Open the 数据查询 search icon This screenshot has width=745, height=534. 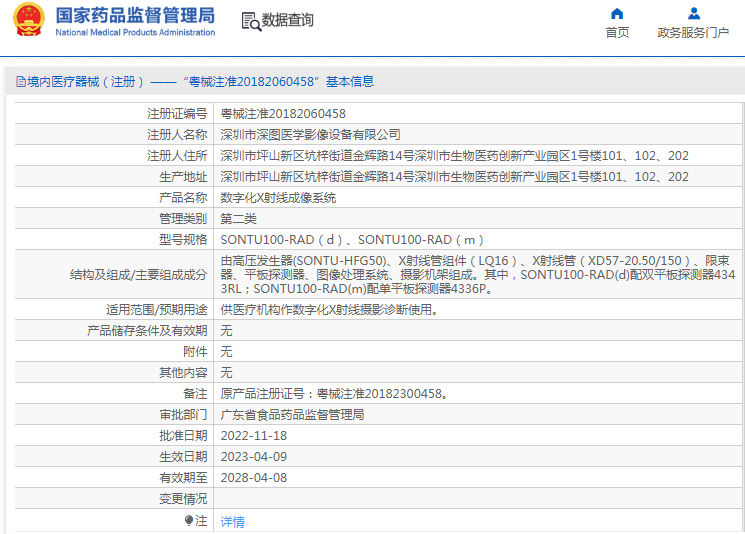click(251, 22)
